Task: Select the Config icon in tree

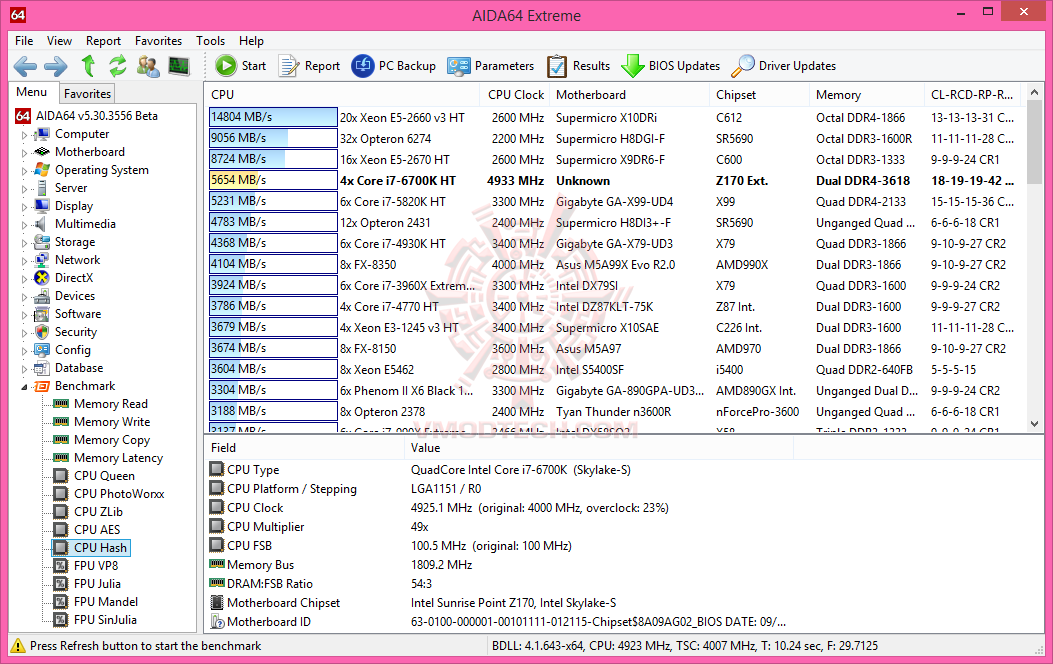Action: (x=42, y=350)
